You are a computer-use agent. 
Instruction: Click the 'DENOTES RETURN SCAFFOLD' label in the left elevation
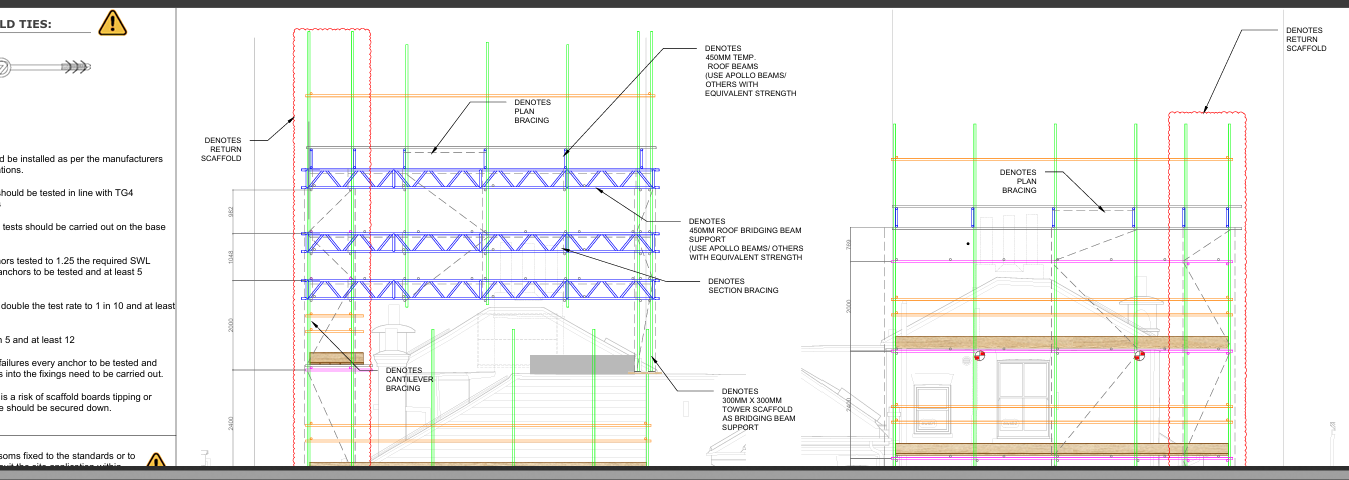tap(222, 149)
